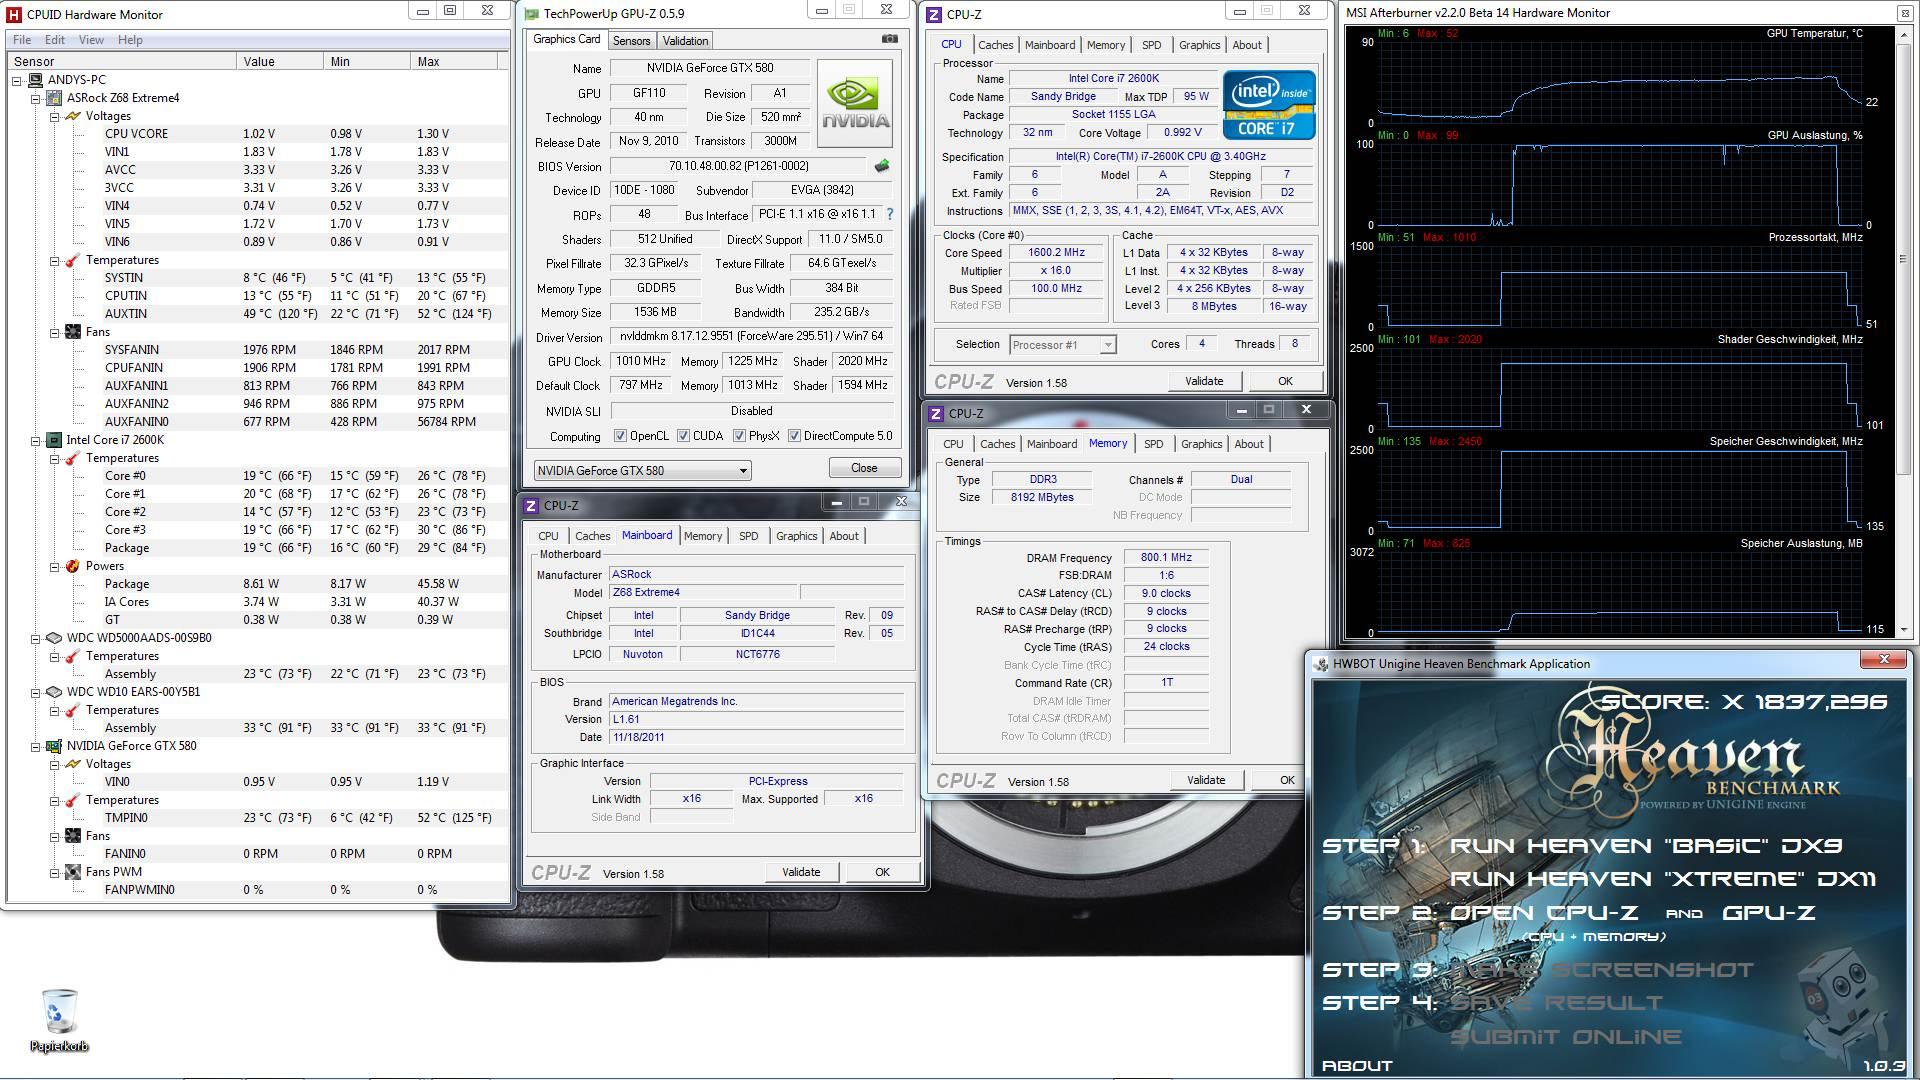Click the CPU VCORE row in HWMonitor

258,134
